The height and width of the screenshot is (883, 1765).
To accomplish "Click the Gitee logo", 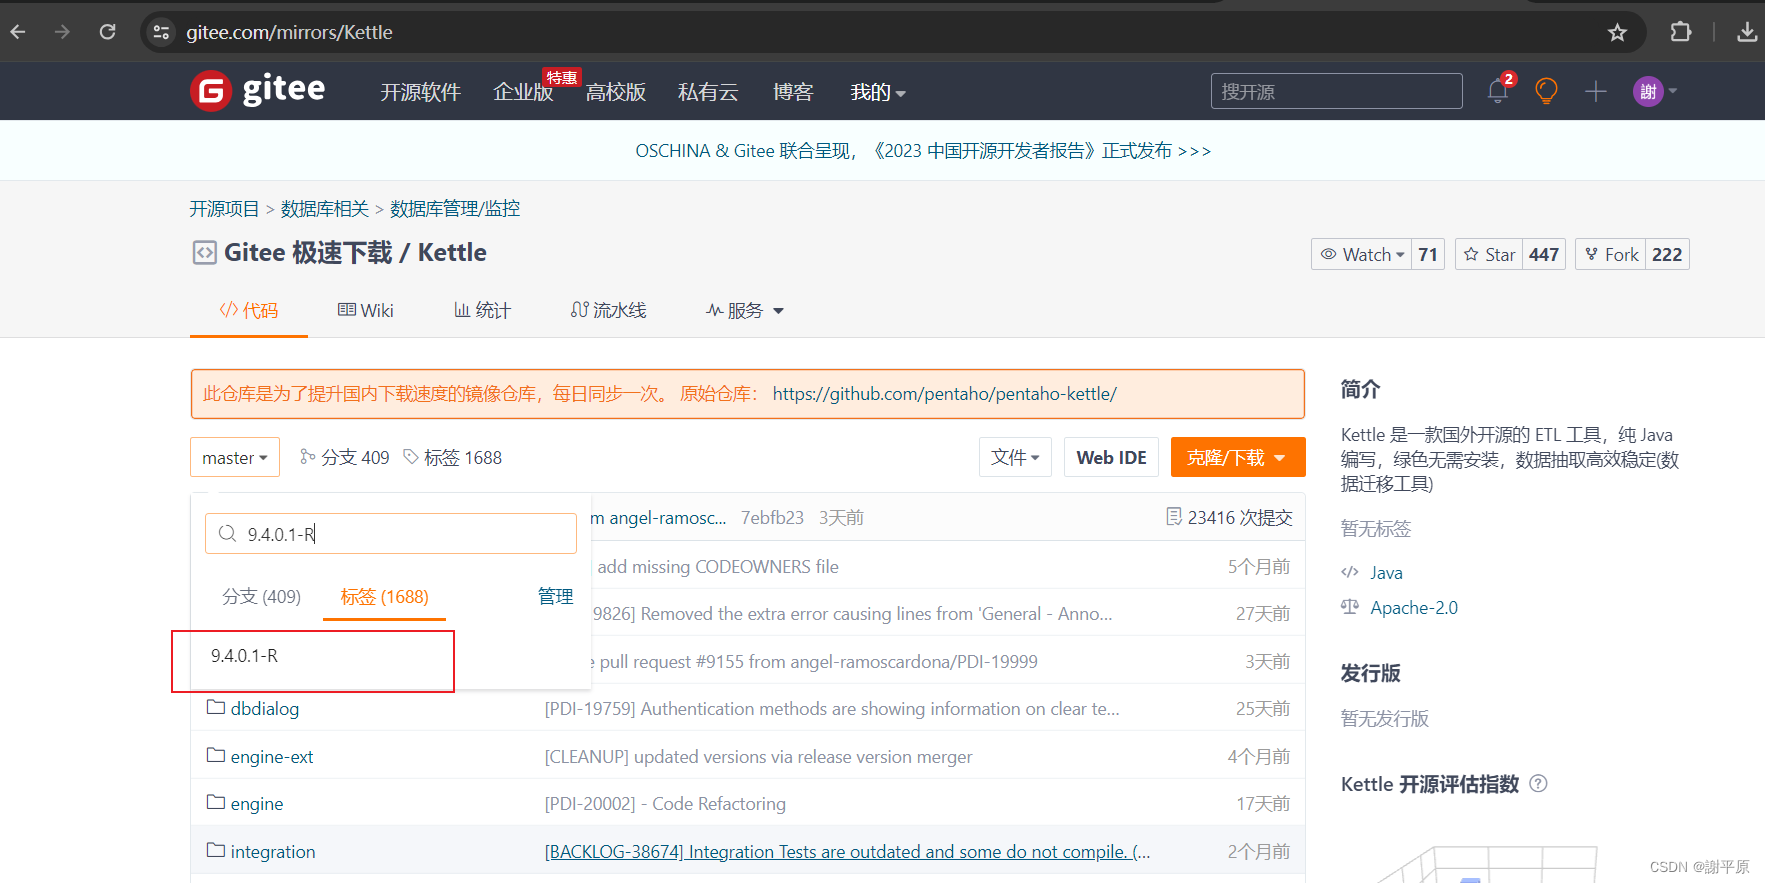I will click(x=258, y=91).
